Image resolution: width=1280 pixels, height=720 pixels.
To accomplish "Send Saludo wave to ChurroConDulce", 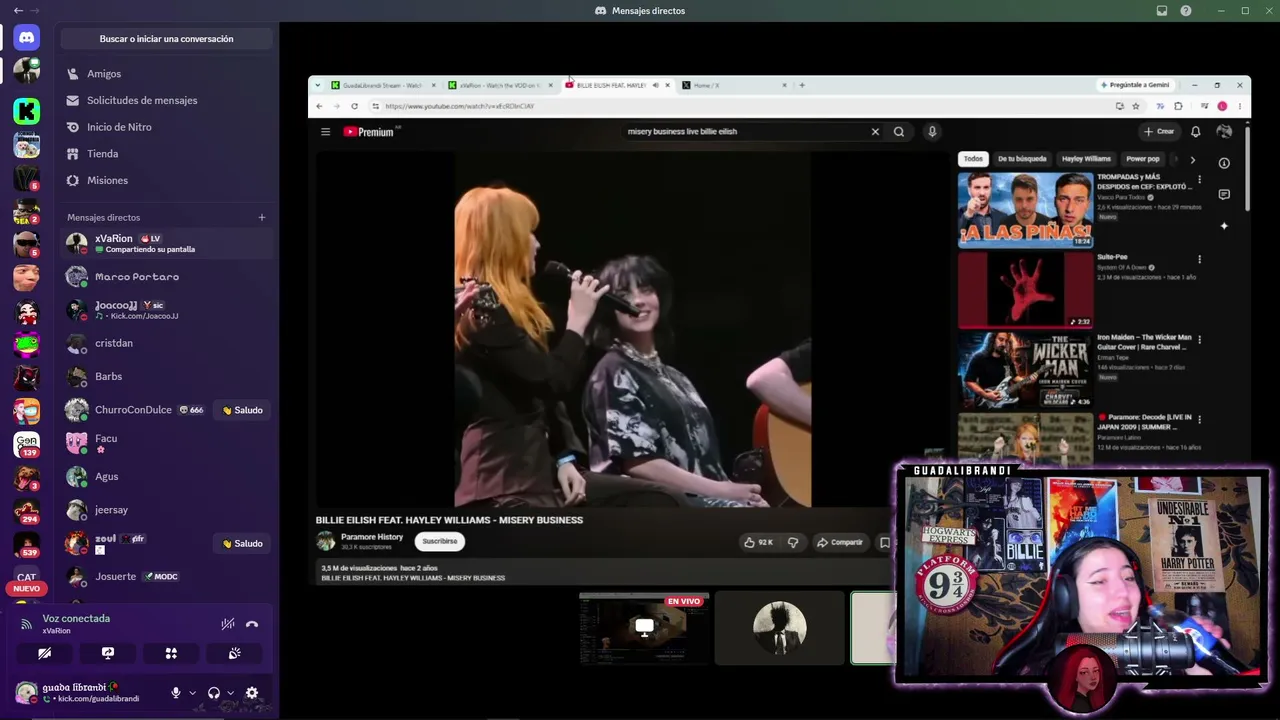I will point(242,410).
